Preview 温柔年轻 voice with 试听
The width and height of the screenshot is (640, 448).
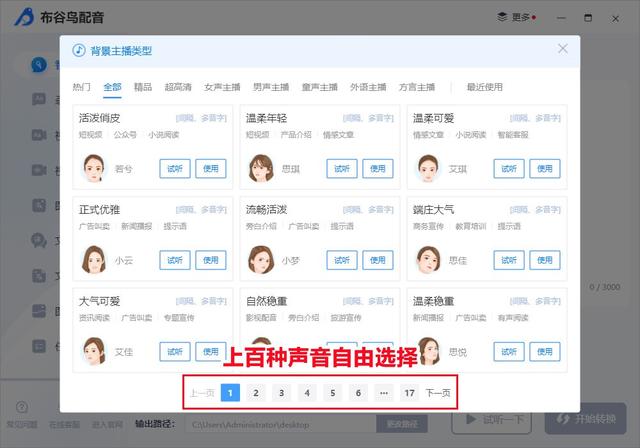pos(342,169)
